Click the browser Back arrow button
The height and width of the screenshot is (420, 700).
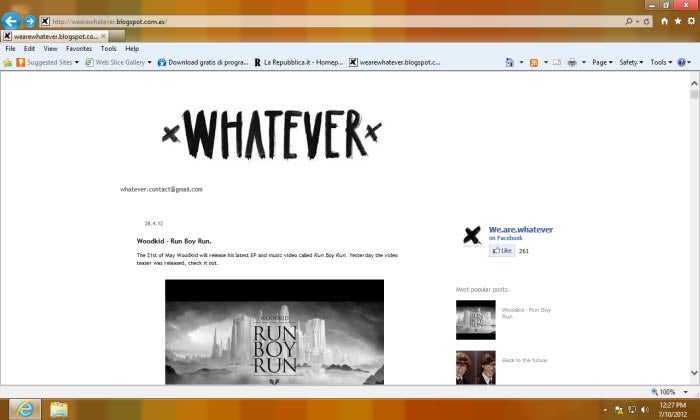coord(12,21)
